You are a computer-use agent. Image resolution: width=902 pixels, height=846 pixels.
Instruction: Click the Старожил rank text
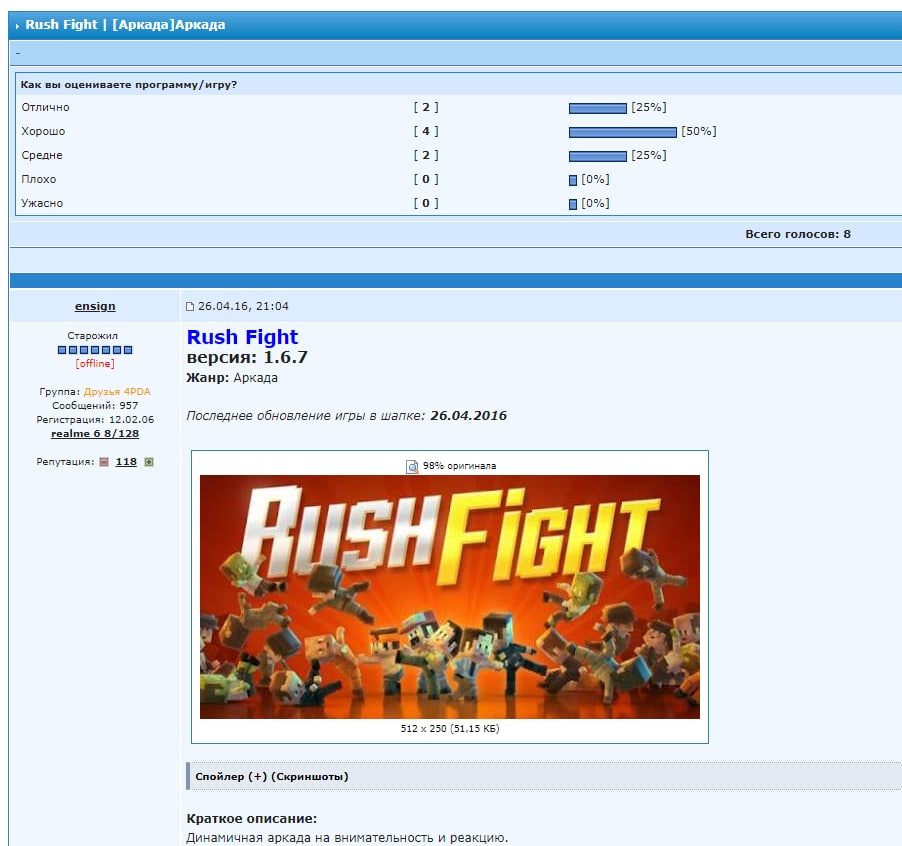tap(93, 335)
